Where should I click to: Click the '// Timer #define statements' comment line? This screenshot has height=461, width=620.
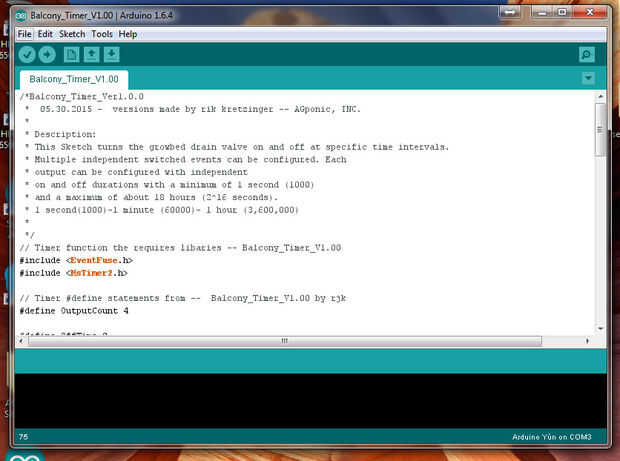click(x=183, y=299)
